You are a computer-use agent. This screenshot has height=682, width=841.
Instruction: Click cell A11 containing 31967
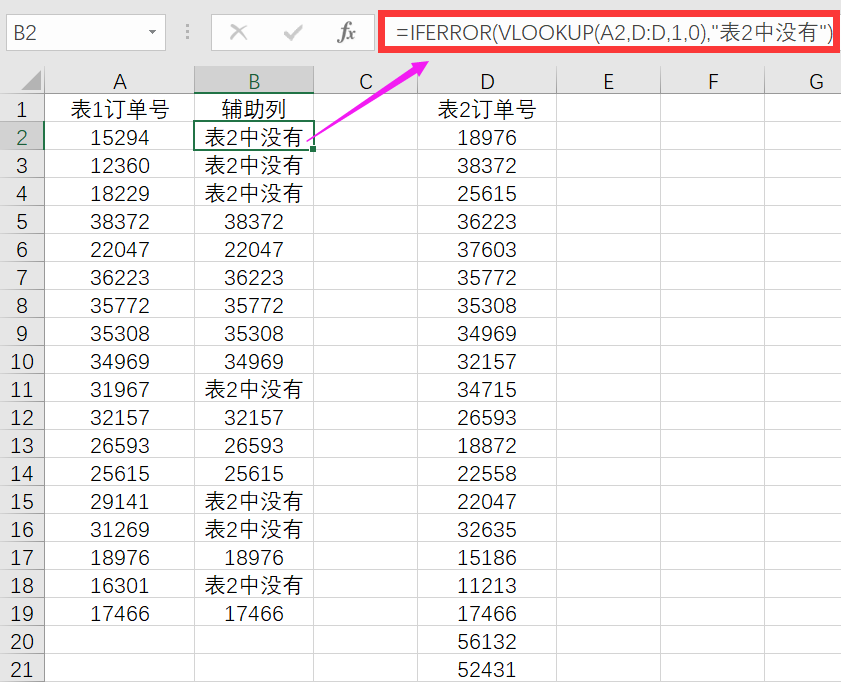(119, 389)
